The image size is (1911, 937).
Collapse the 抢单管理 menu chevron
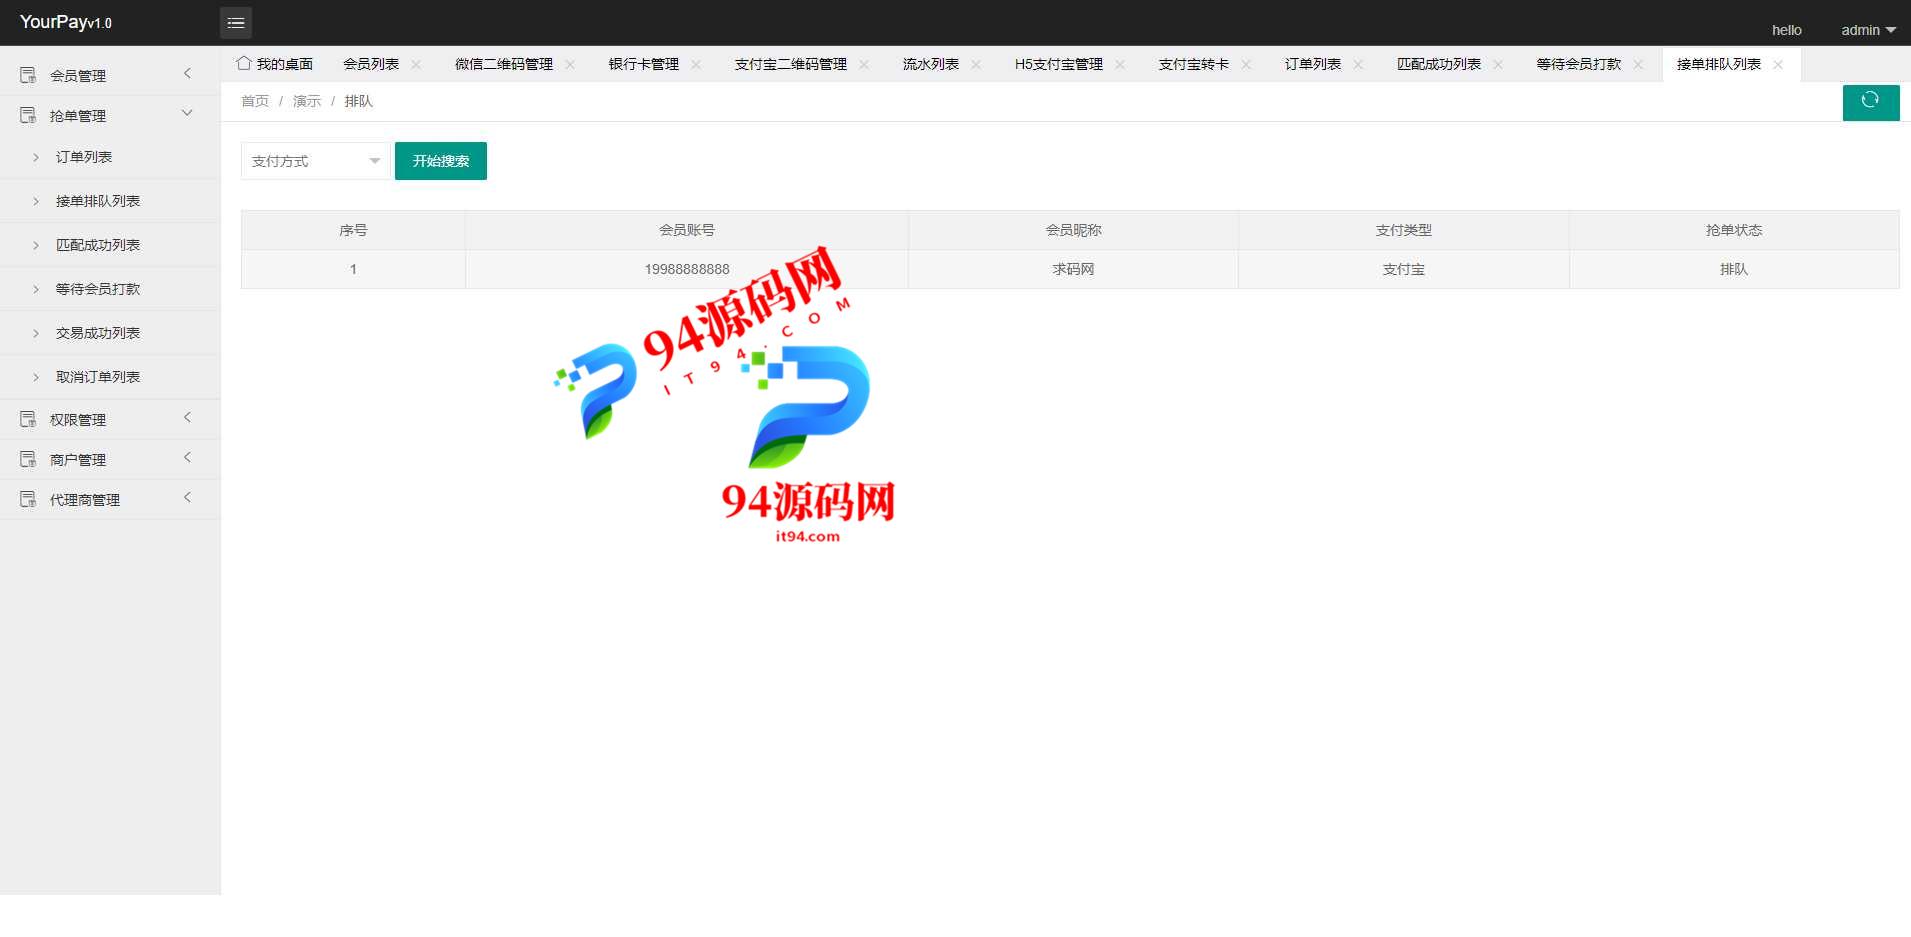187,113
